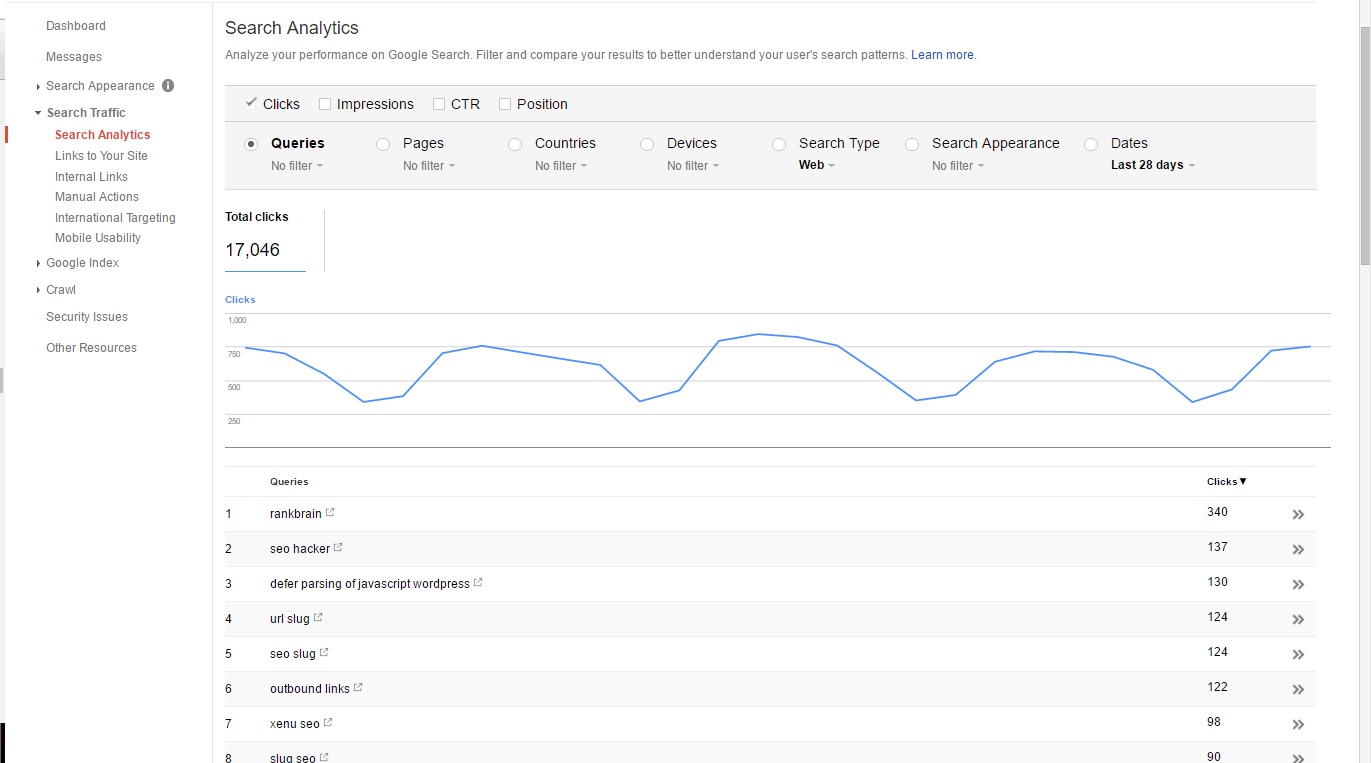Image resolution: width=1371 pixels, height=763 pixels.
Task: Select the Pages radio button
Action: (x=383, y=144)
